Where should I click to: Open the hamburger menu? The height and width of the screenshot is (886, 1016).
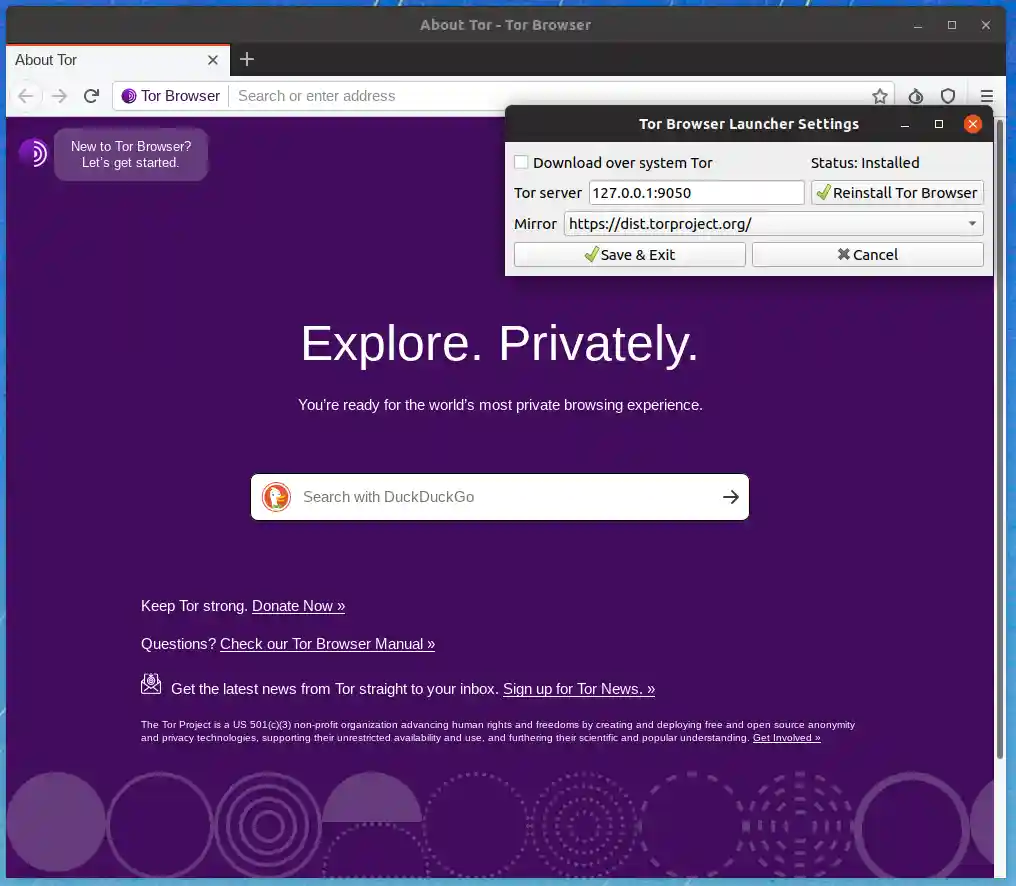[x=987, y=96]
